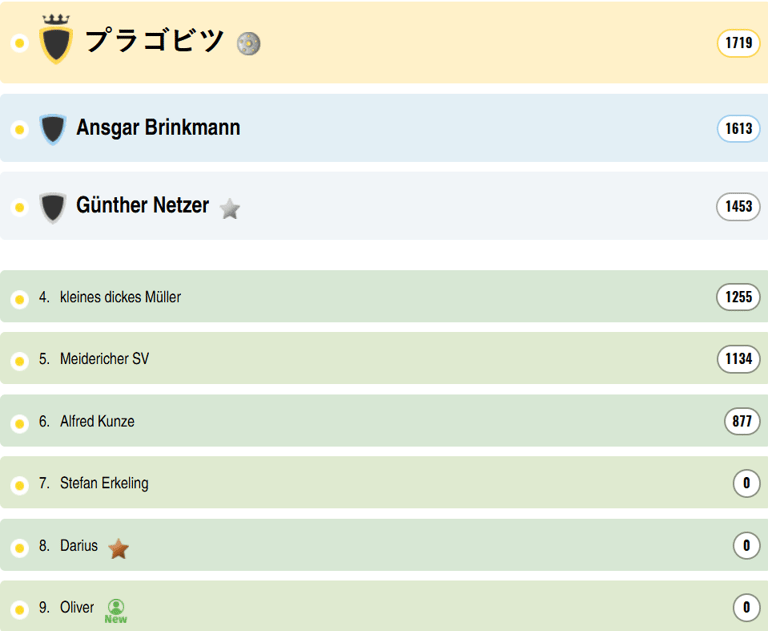The image size is (768, 631).
Task: Open player Ansgar Brinkmann's profile name
Action: (x=158, y=128)
